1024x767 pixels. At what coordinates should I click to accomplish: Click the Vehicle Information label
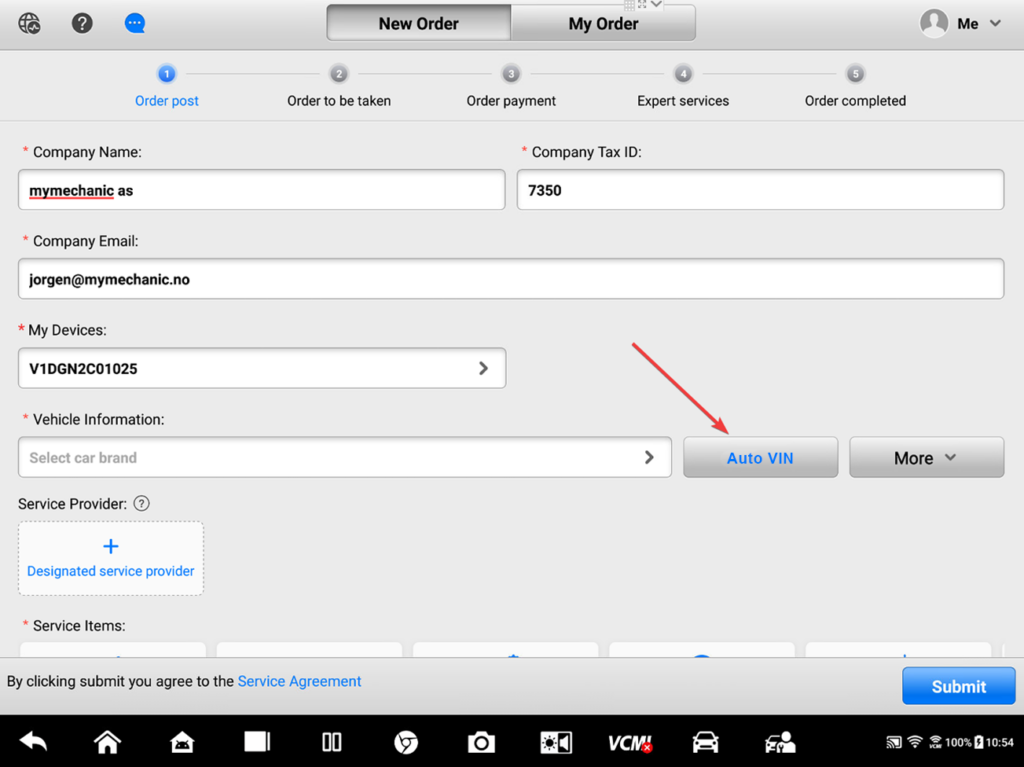[x=99, y=419]
